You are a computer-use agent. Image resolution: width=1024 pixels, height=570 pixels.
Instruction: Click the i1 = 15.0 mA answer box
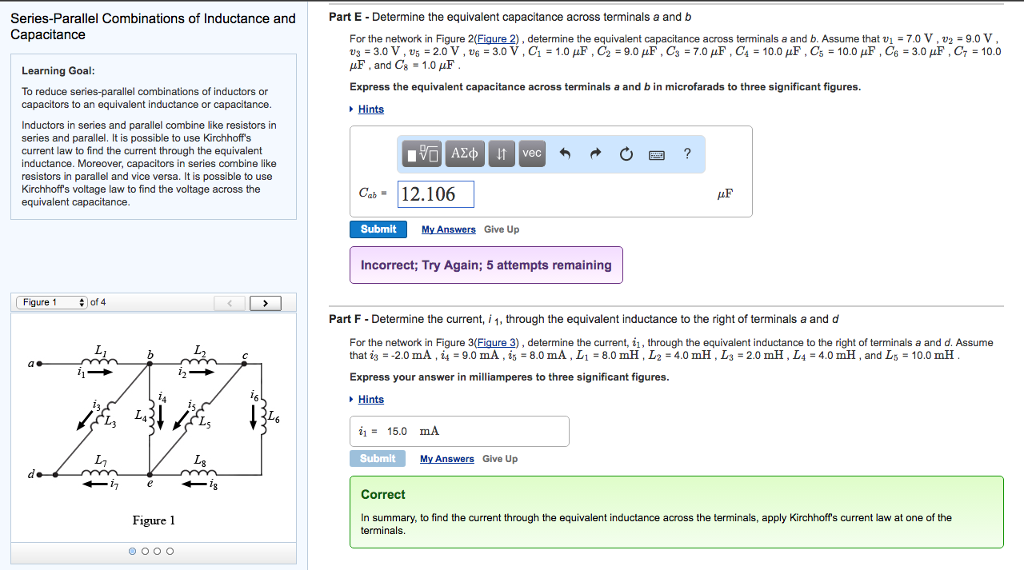click(x=459, y=432)
